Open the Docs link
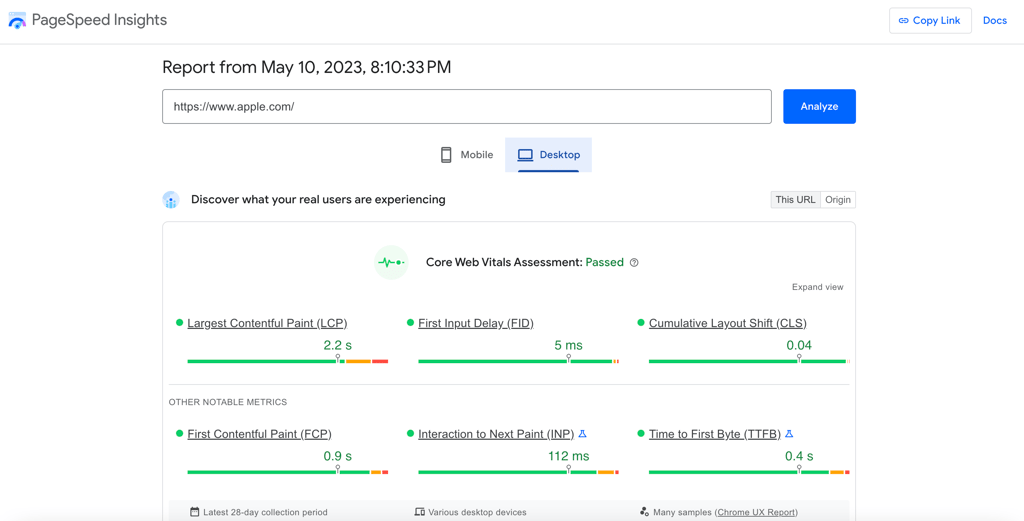1024x521 pixels. (x=994, y=21)
